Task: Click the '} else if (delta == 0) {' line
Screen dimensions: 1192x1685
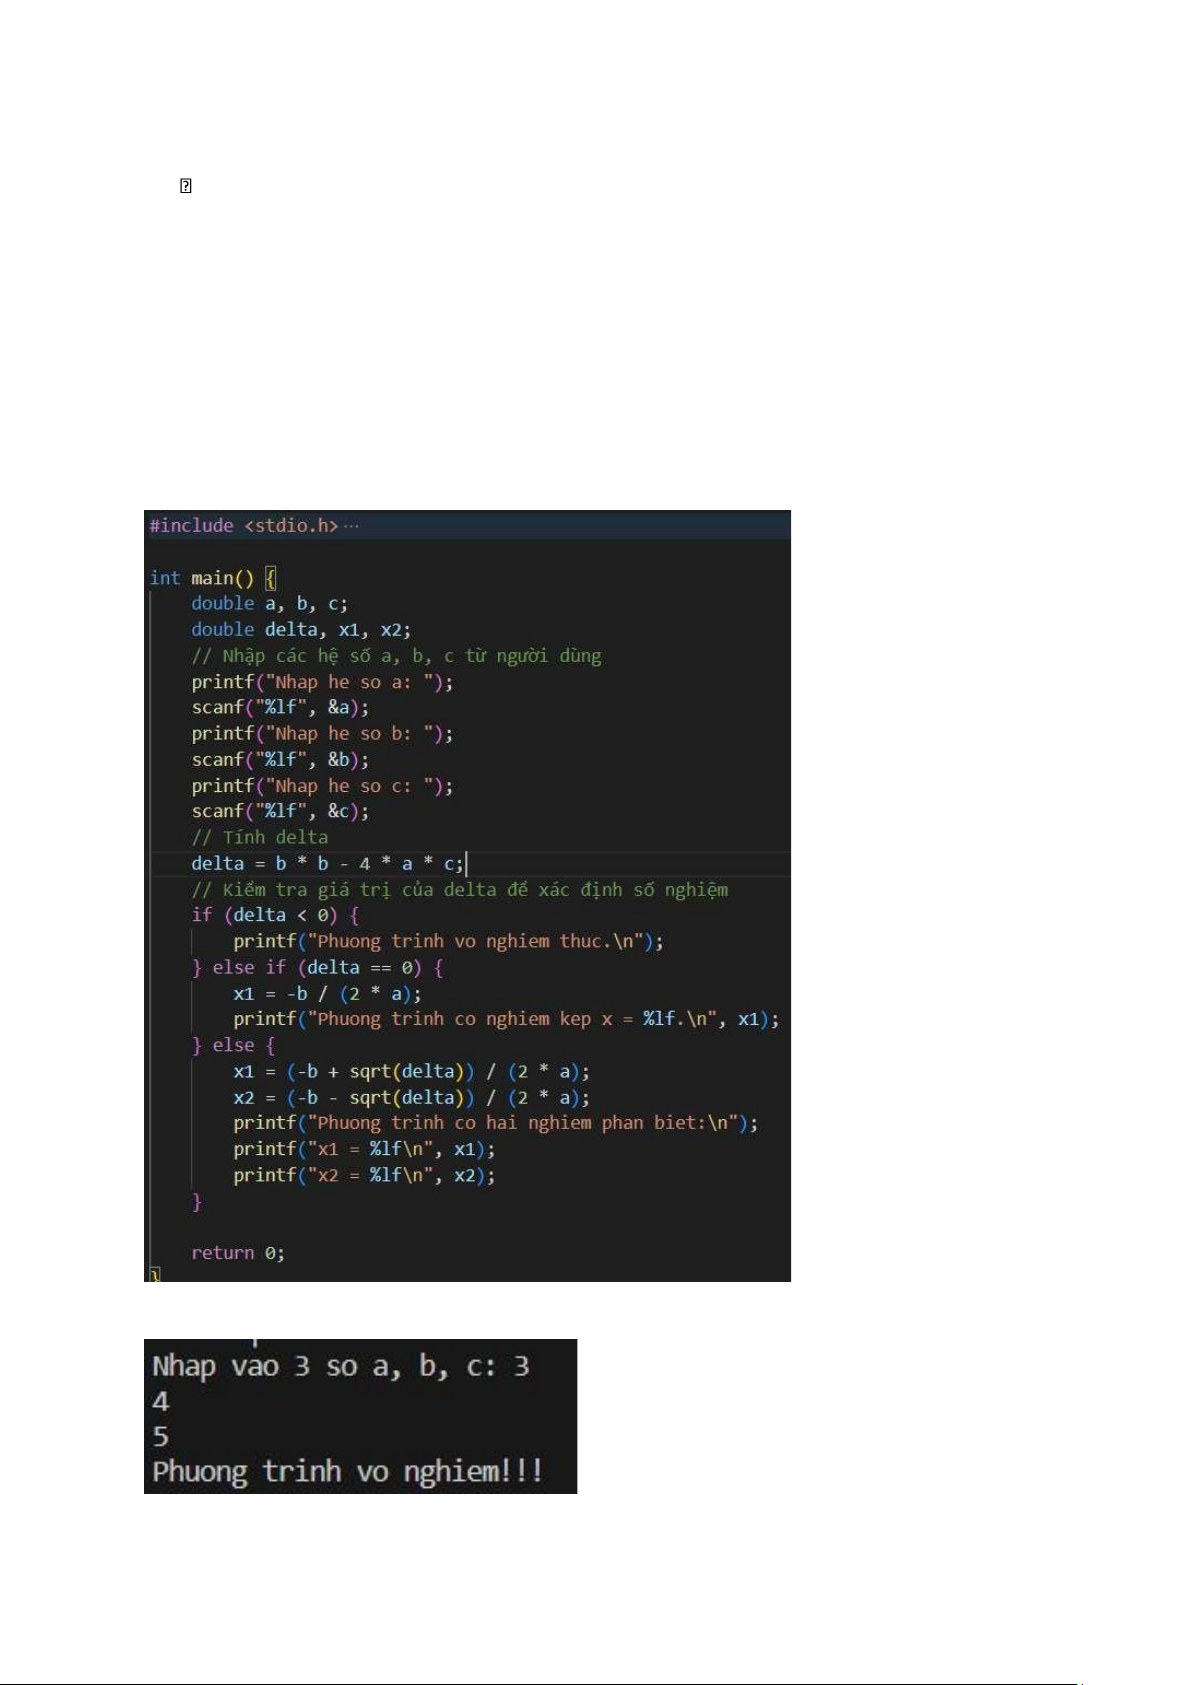Action: point(317,967)
